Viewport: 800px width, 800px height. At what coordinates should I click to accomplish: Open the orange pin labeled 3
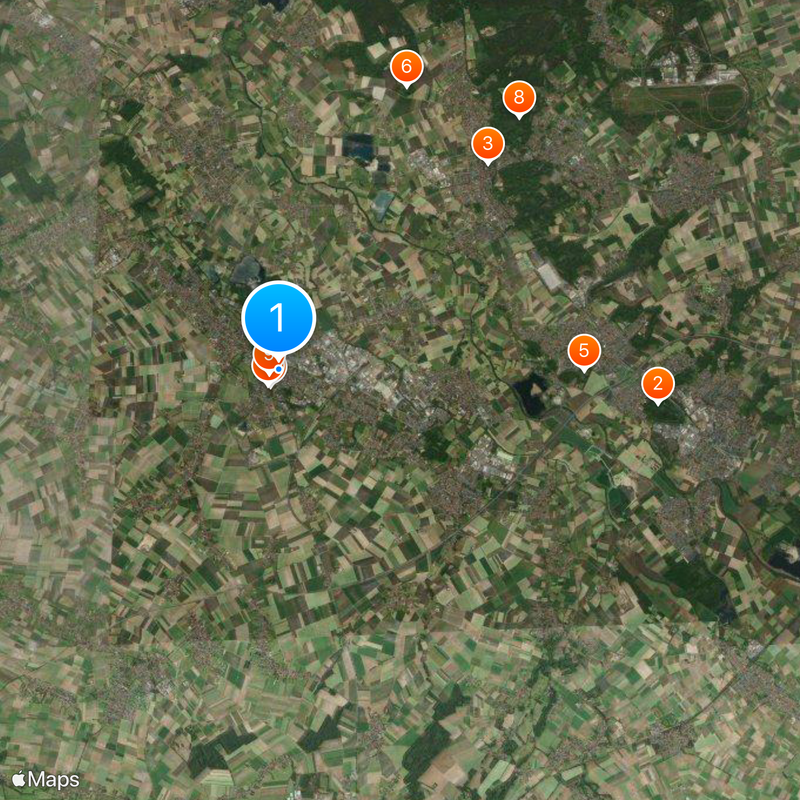tap(488, 144)
